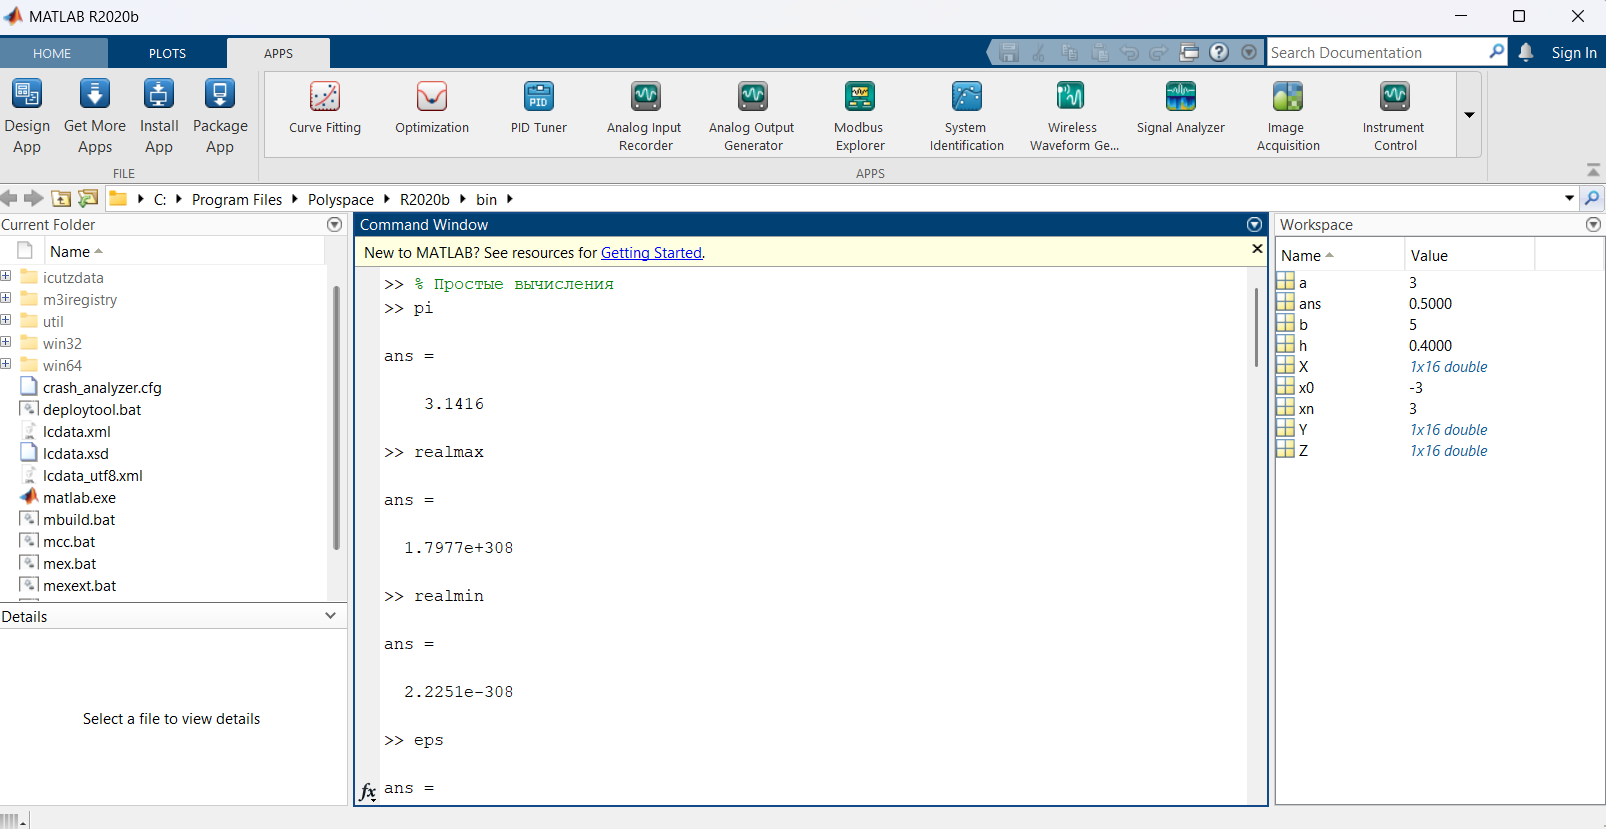This screenshot has height=829, width=1606.
Task: Open the PID Tuner app
Action: point(539,108)
